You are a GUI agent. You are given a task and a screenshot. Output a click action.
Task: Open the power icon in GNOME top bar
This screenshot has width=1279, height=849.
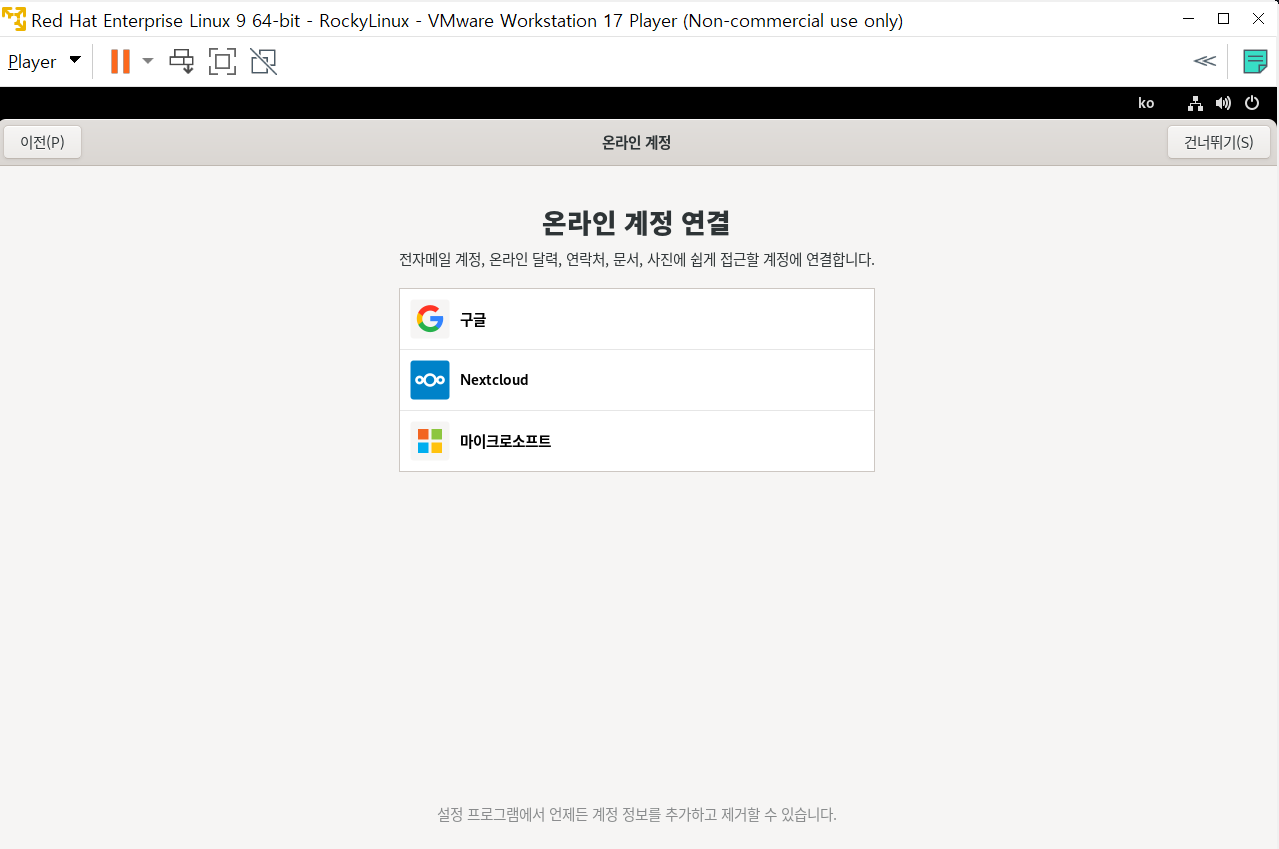coord(1252,103)
